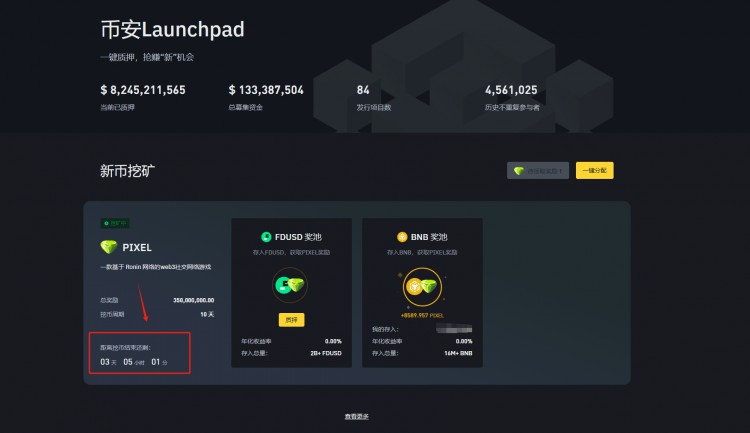This screenshot has width=750, height=433.
Task: Click the yellow 质押 button in FDUSD pool
Action: coord(291,320)
